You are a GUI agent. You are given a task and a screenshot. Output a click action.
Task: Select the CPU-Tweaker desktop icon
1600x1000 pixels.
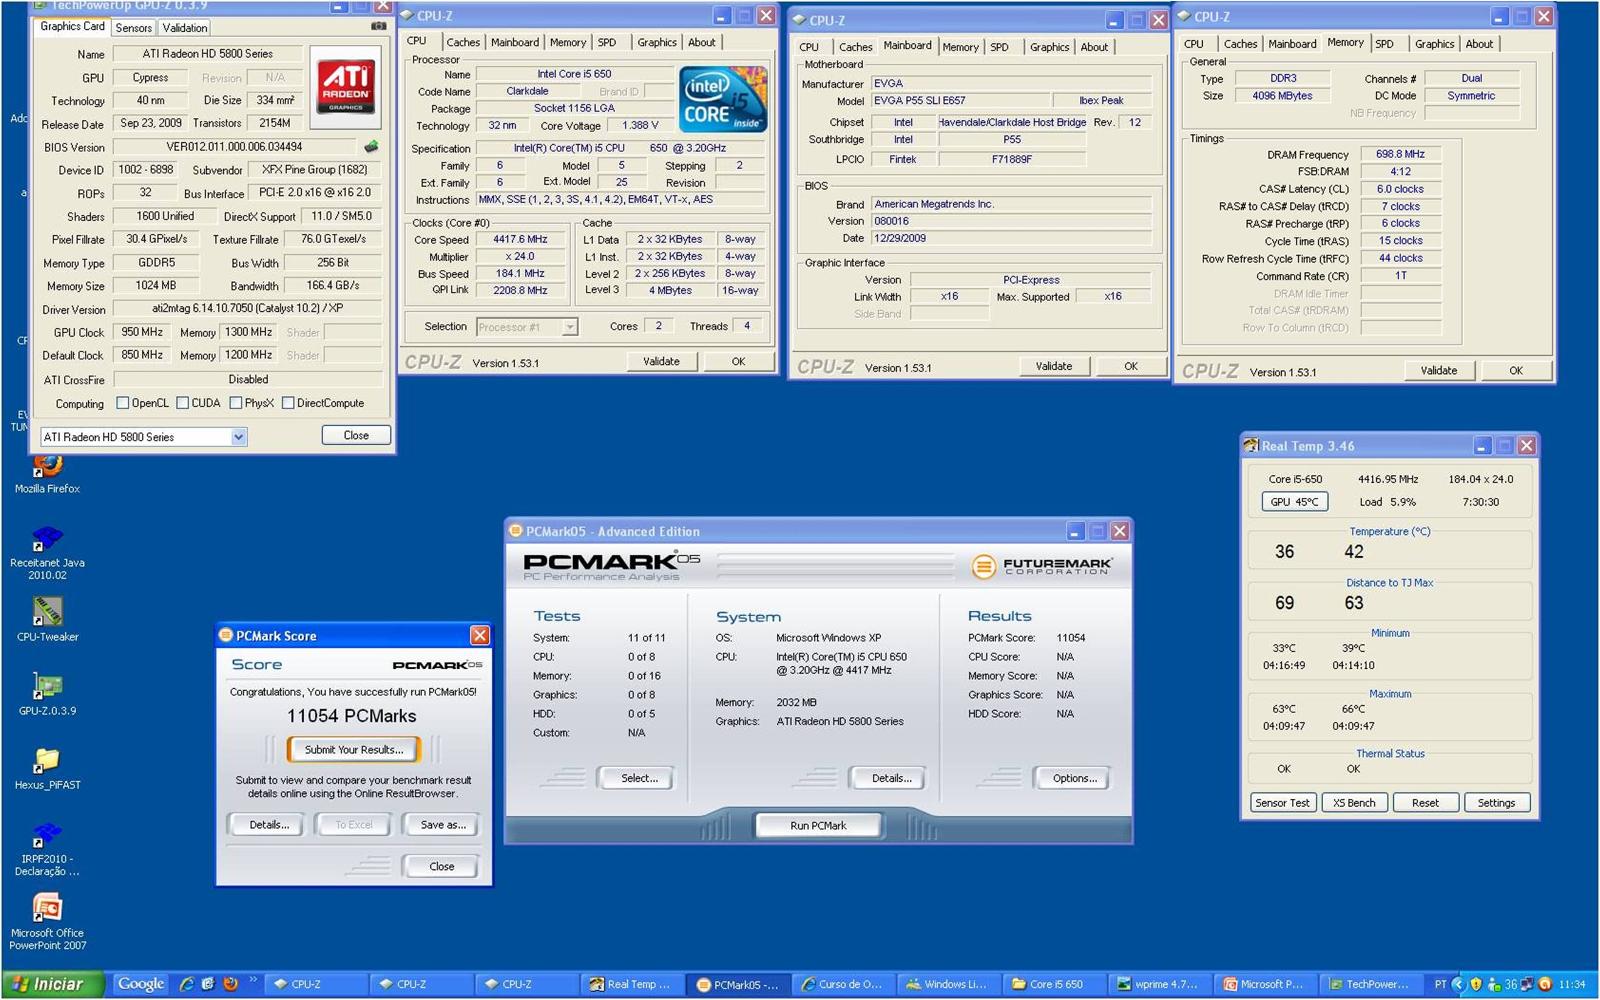point(47,620)
